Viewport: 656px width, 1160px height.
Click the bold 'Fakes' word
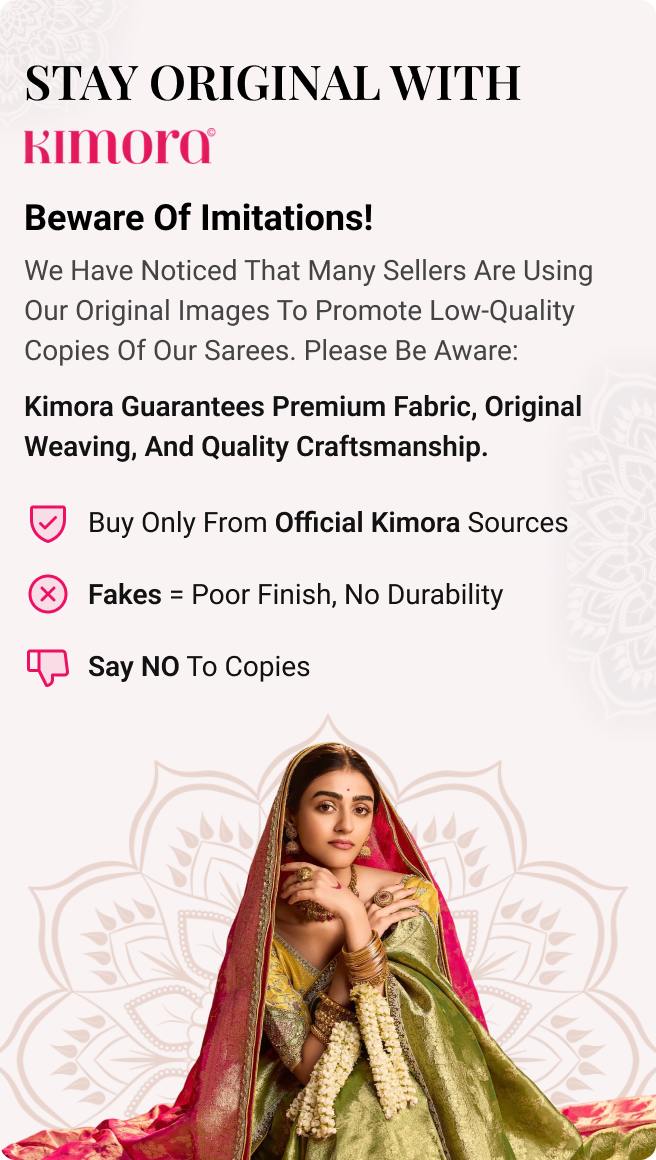pyautogui.click(x=125, y=594)
